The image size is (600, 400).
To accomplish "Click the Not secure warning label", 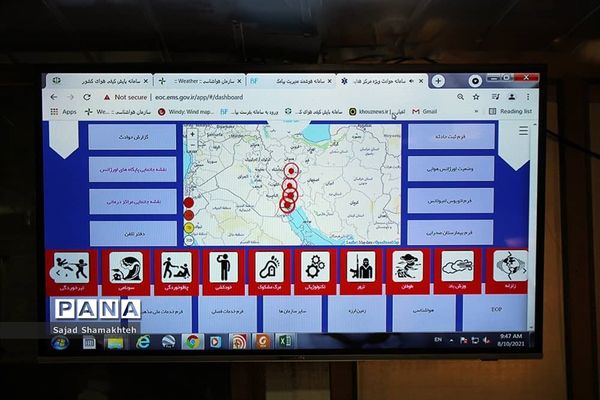I will (126, 97).
